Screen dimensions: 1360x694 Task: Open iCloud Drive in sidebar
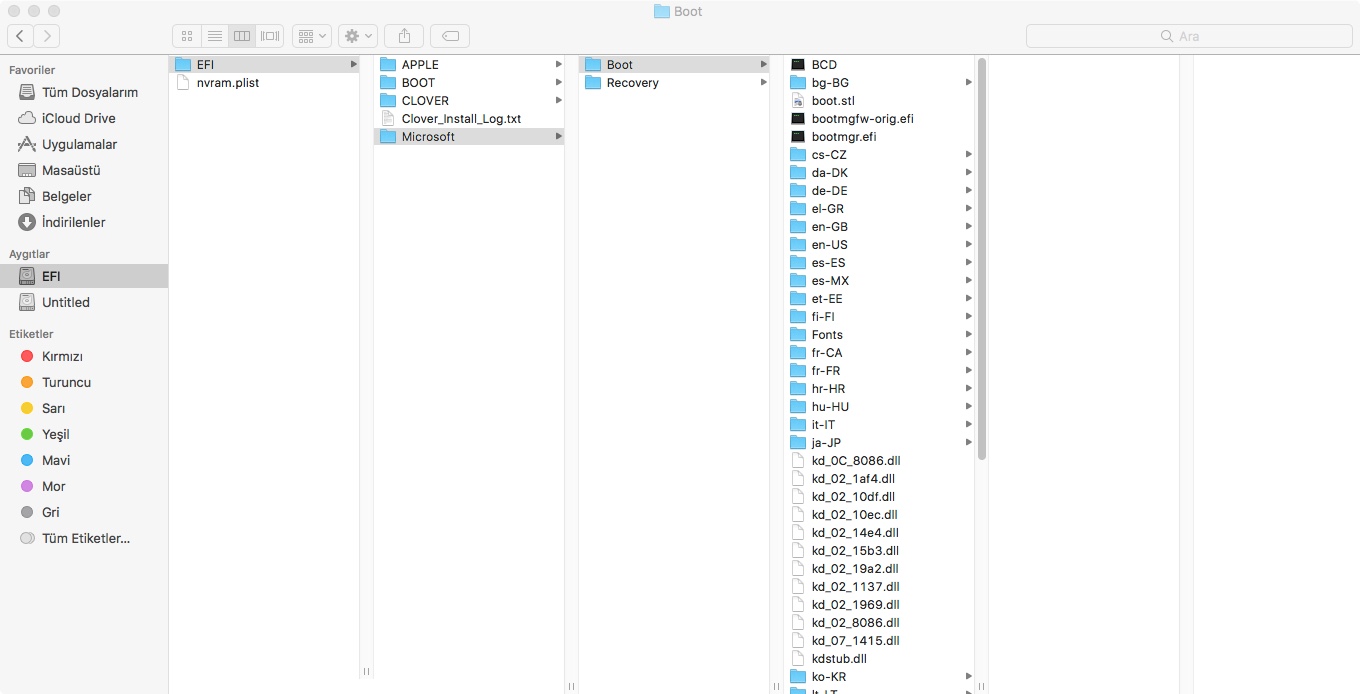[x=78, y=118]
